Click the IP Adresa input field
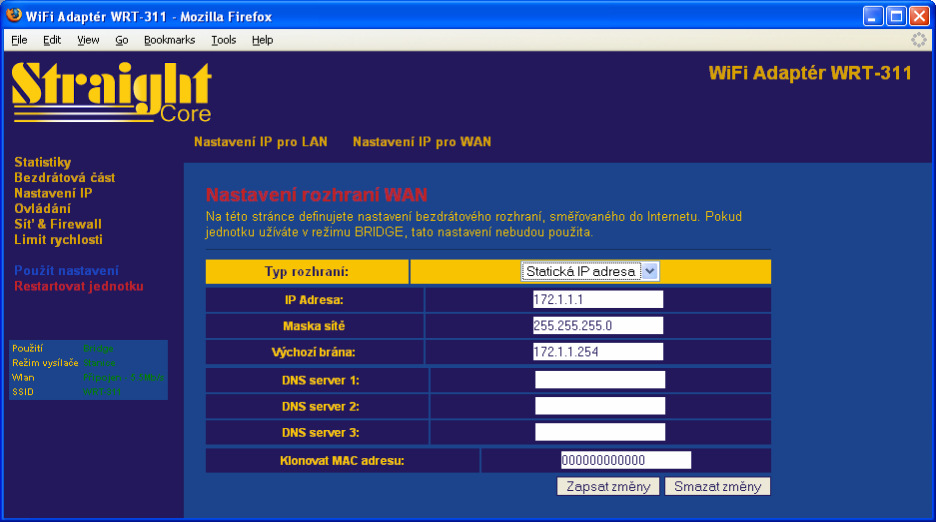 [x=598, y=299]
